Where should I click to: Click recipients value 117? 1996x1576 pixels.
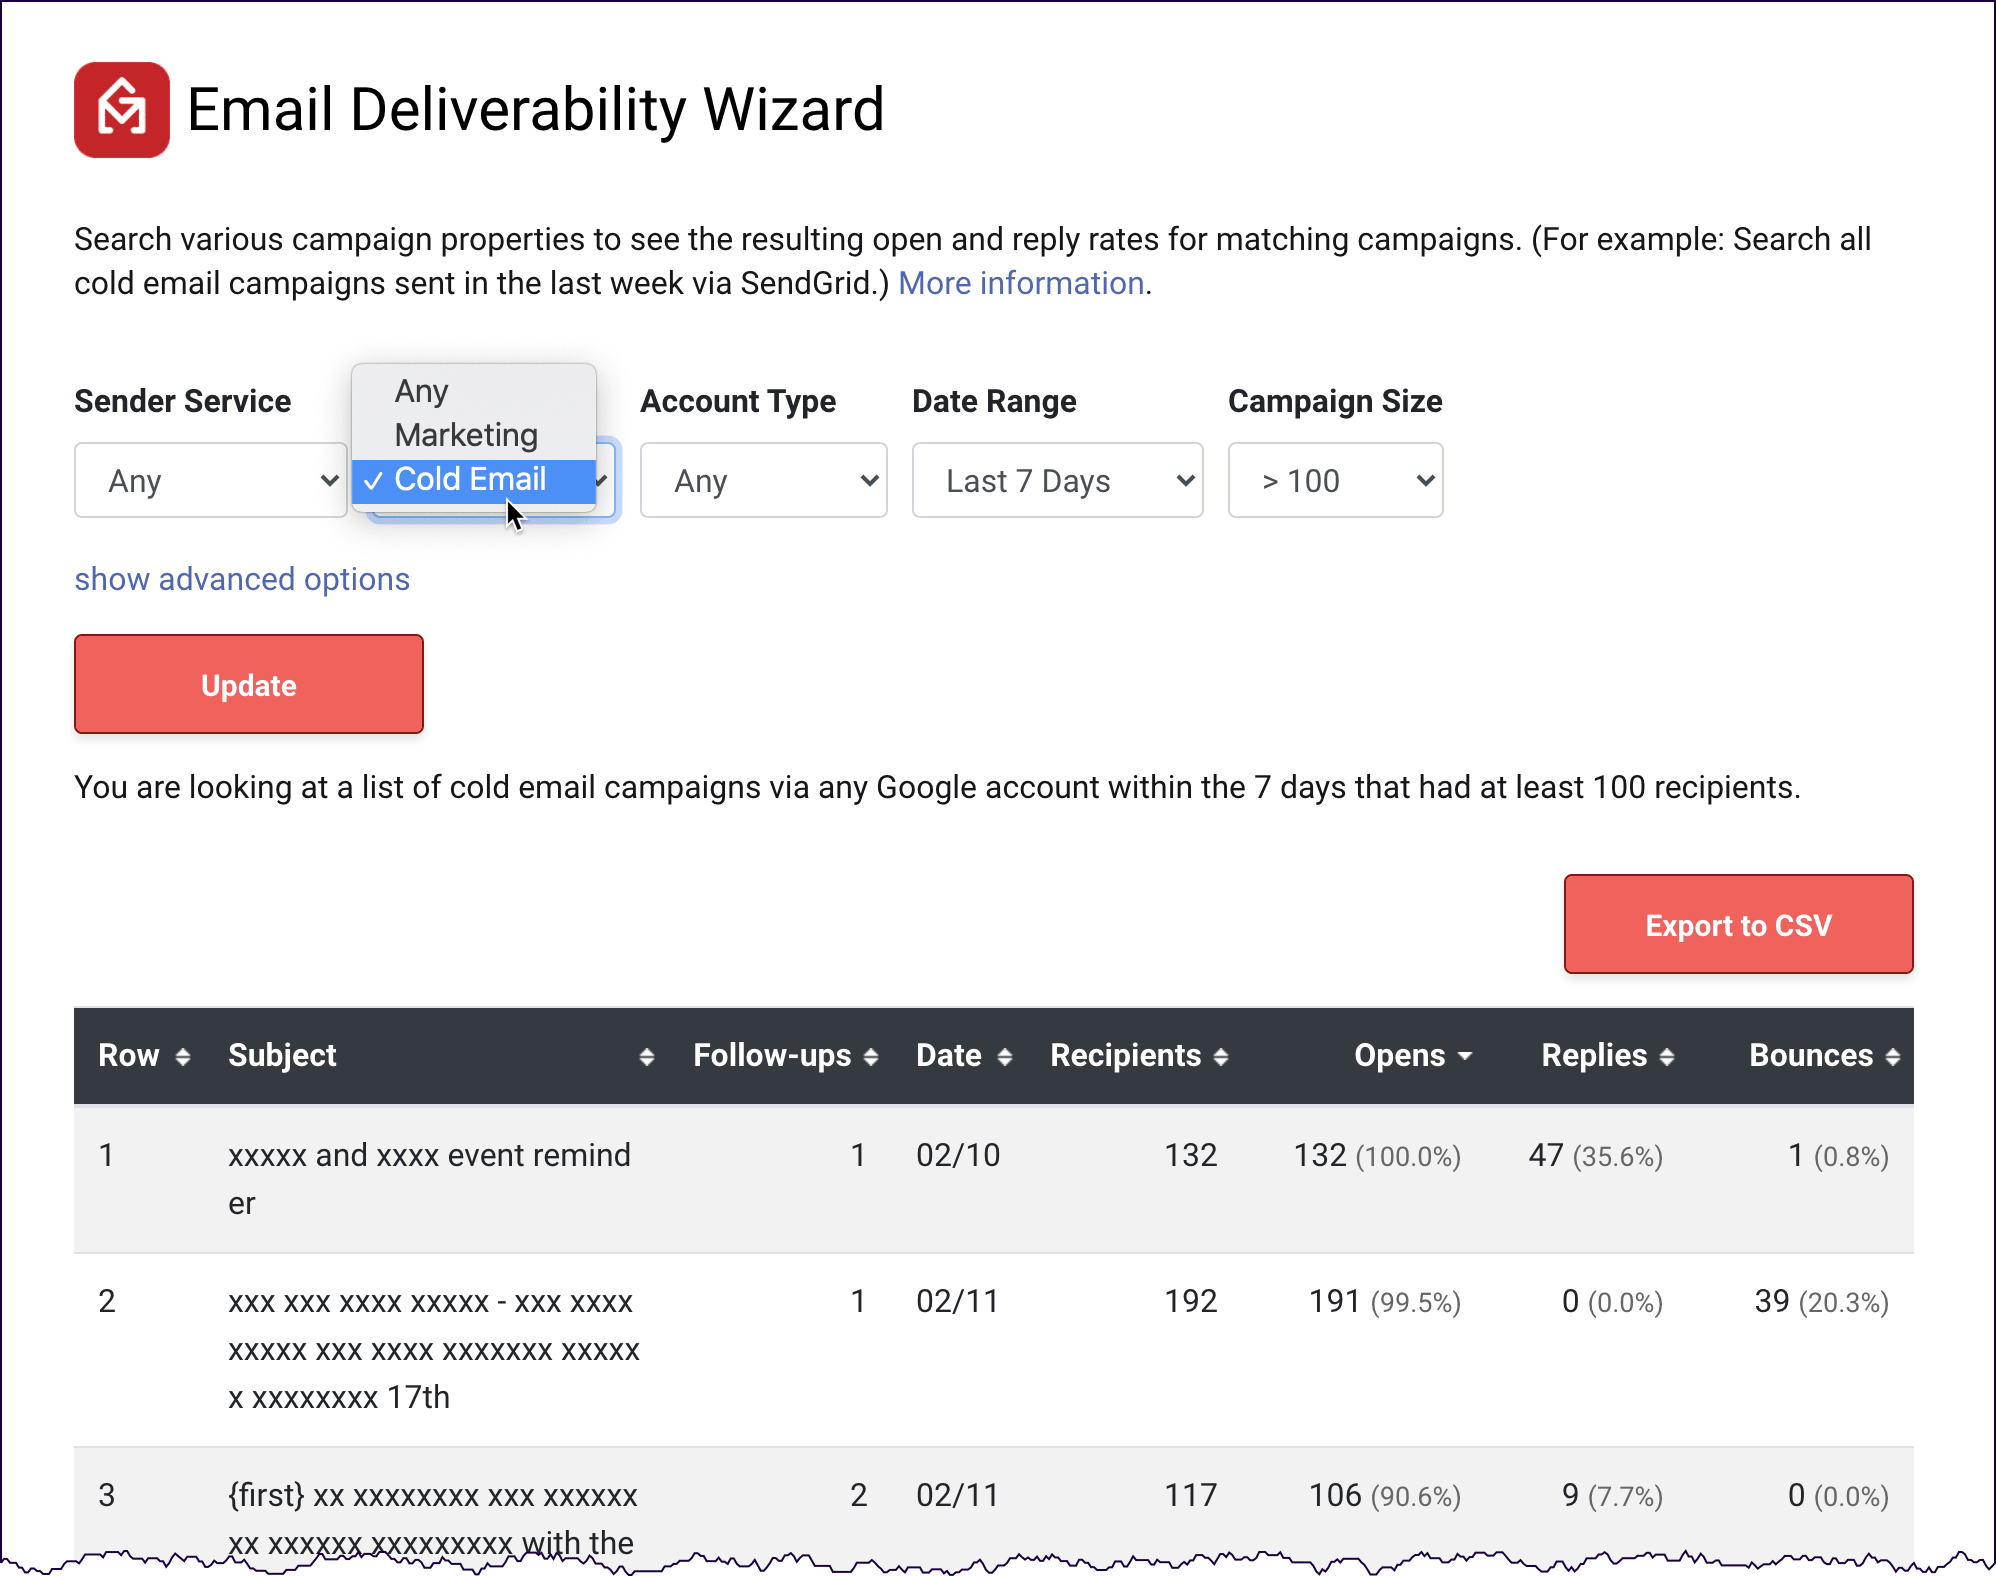coord(1191,1496)
